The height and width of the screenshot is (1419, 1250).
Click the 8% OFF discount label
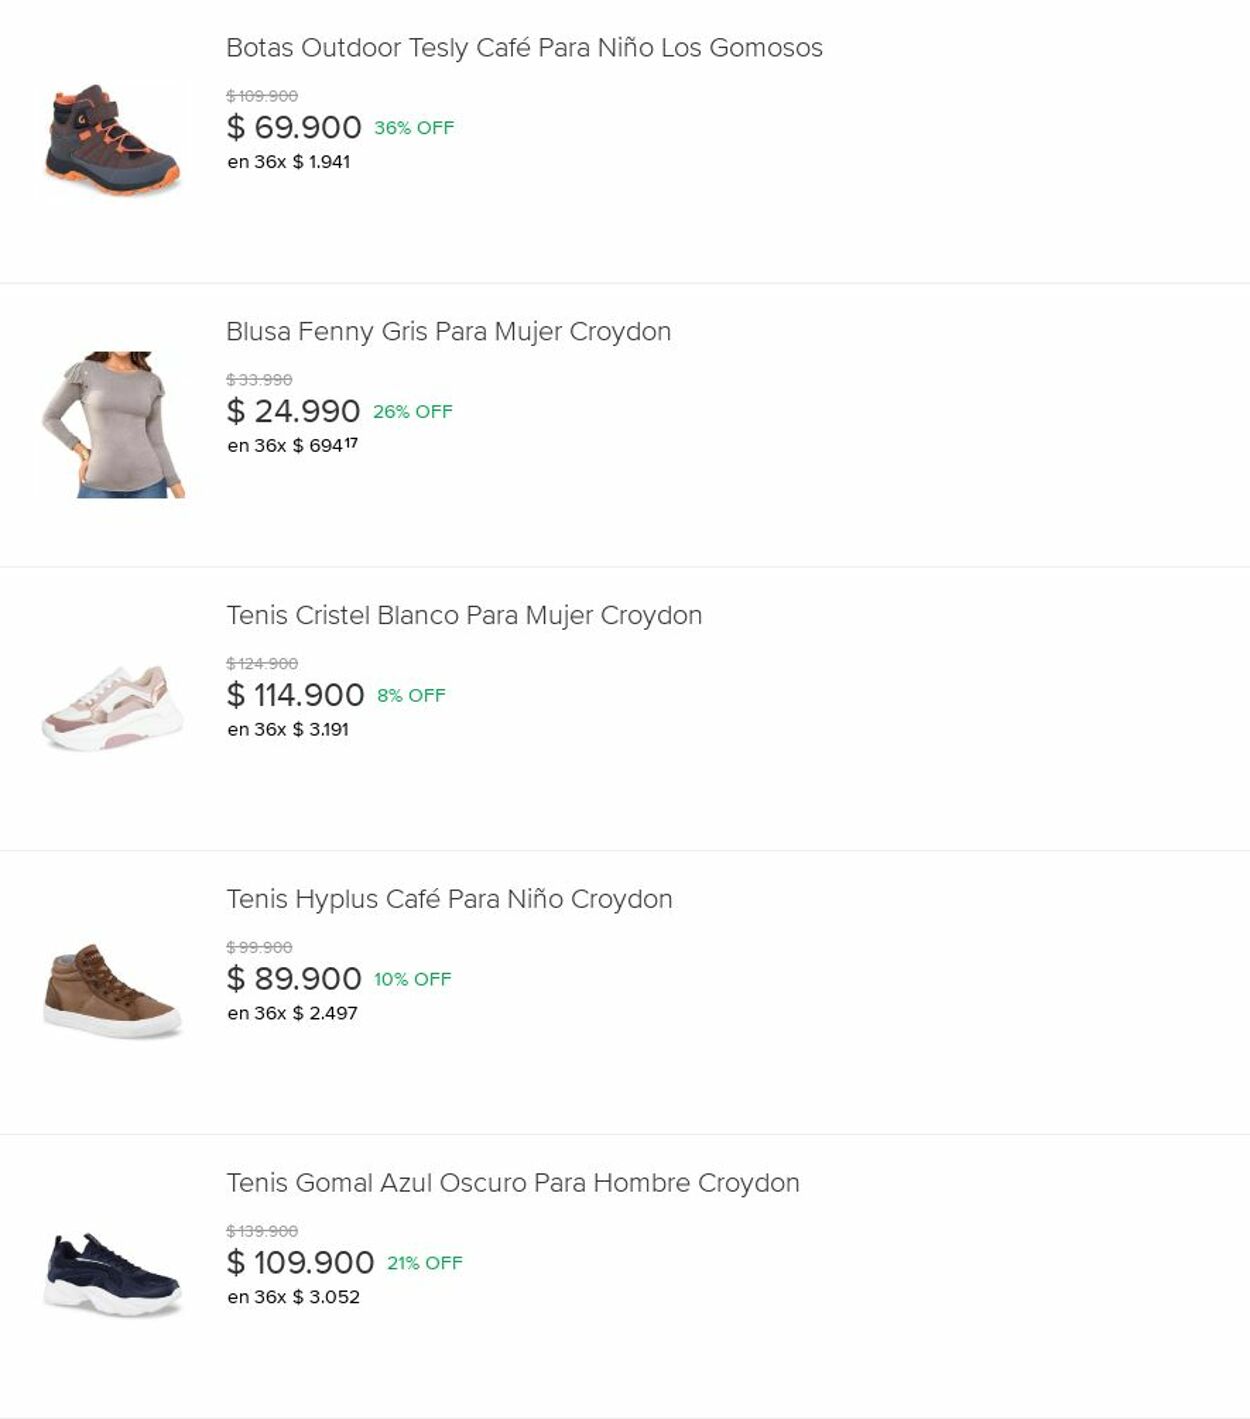point(411,695)
